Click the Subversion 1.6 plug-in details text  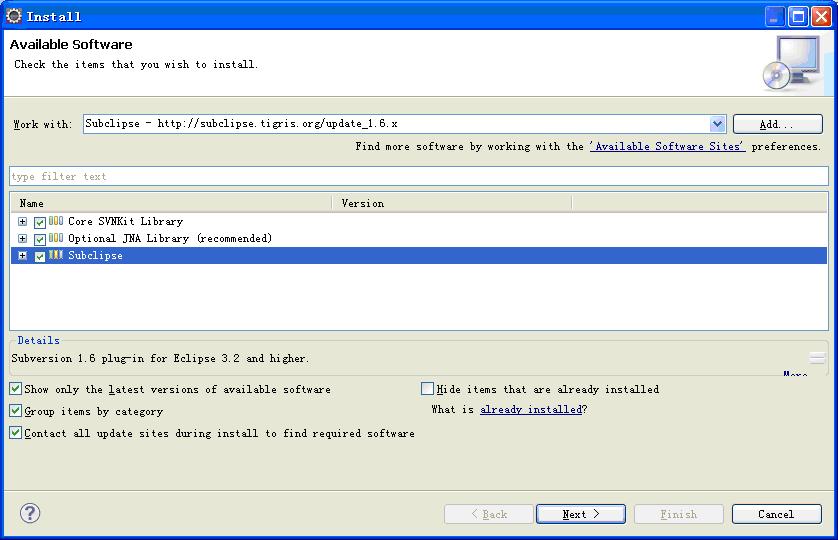(160, 358)
